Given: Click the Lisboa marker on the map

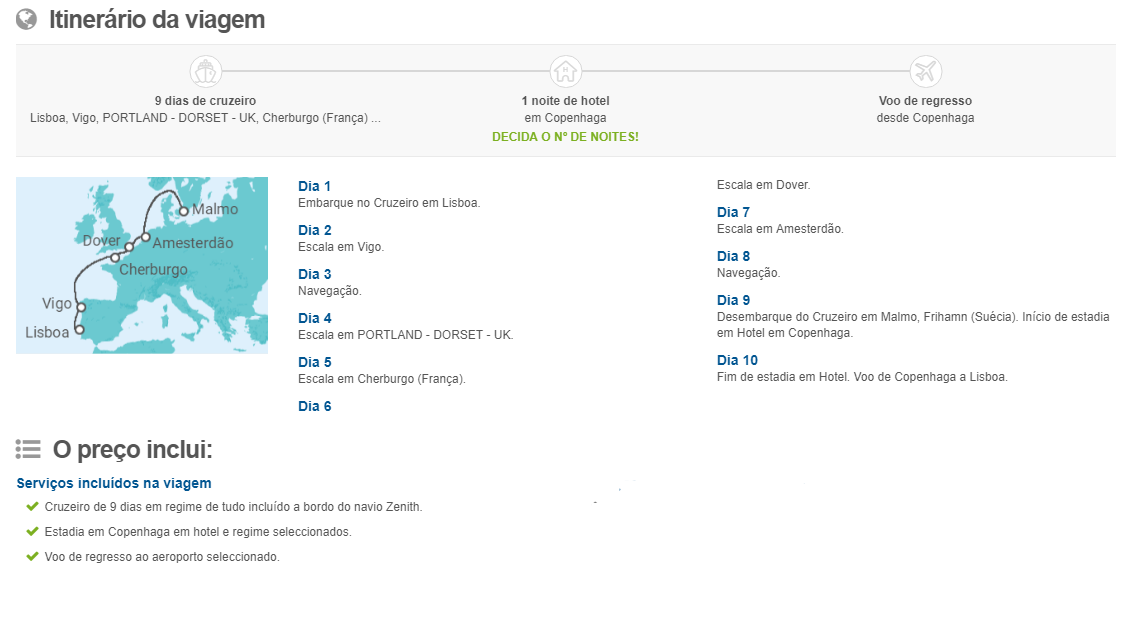Looking at the screenshot, I should click(x=79, y=329).
